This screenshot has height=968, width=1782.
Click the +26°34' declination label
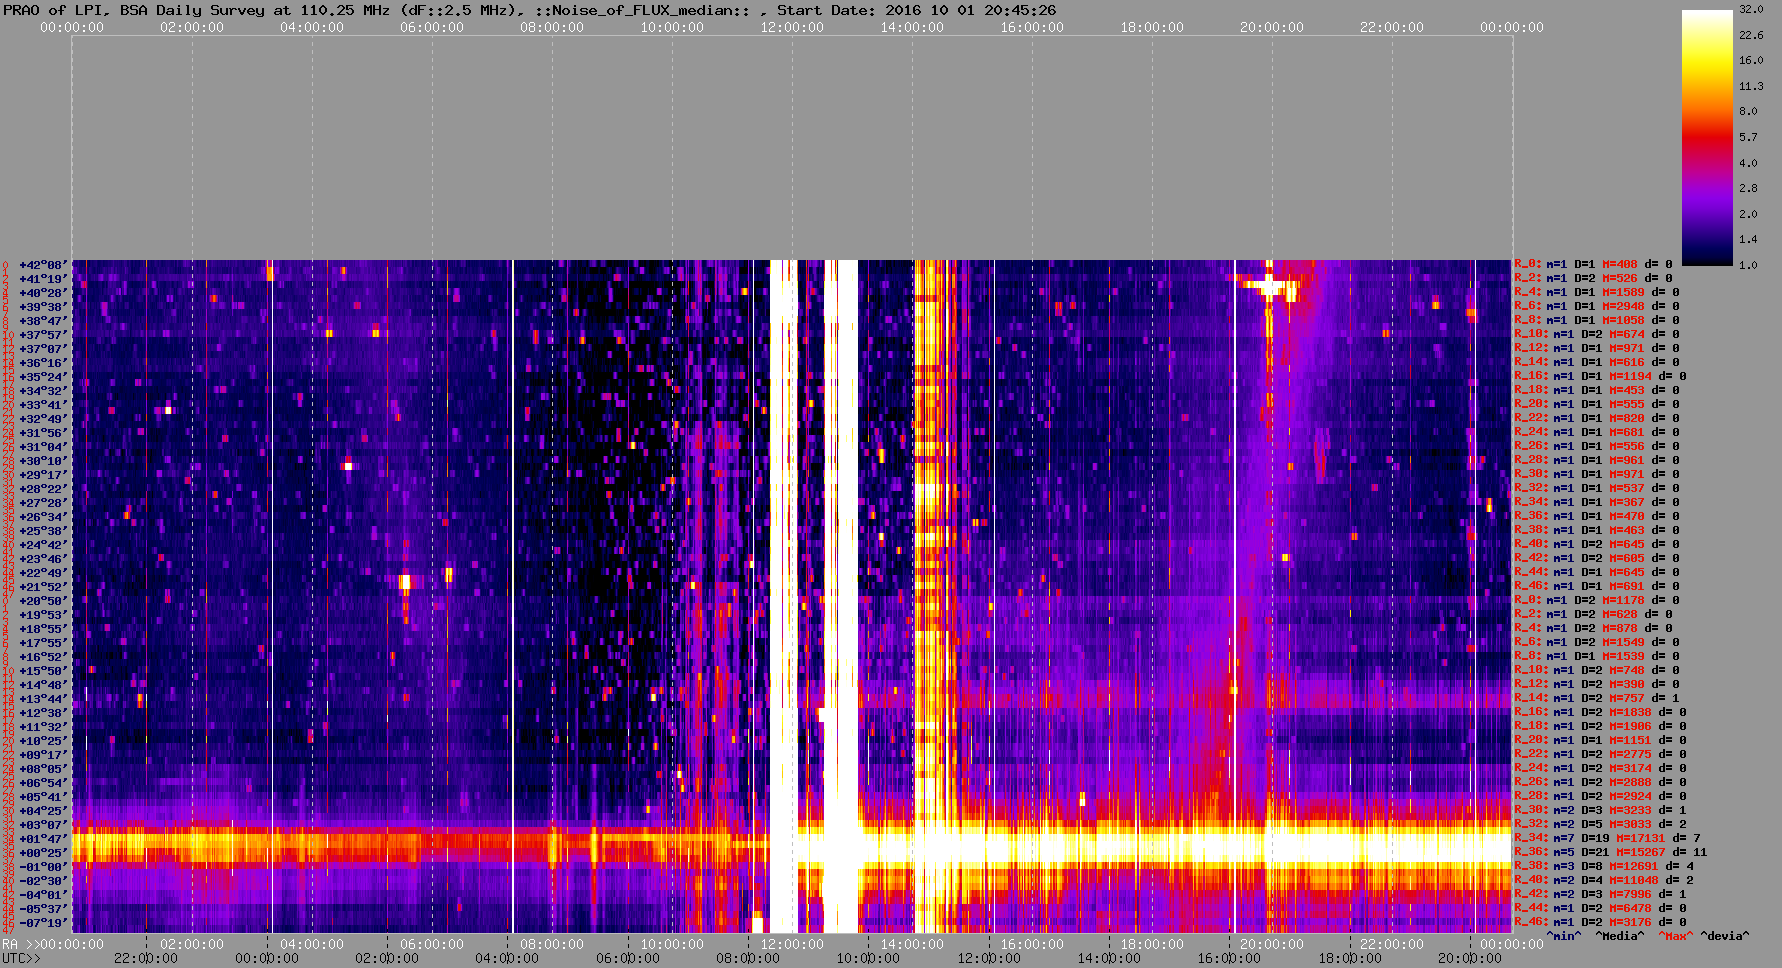click(x=43, y=517)
